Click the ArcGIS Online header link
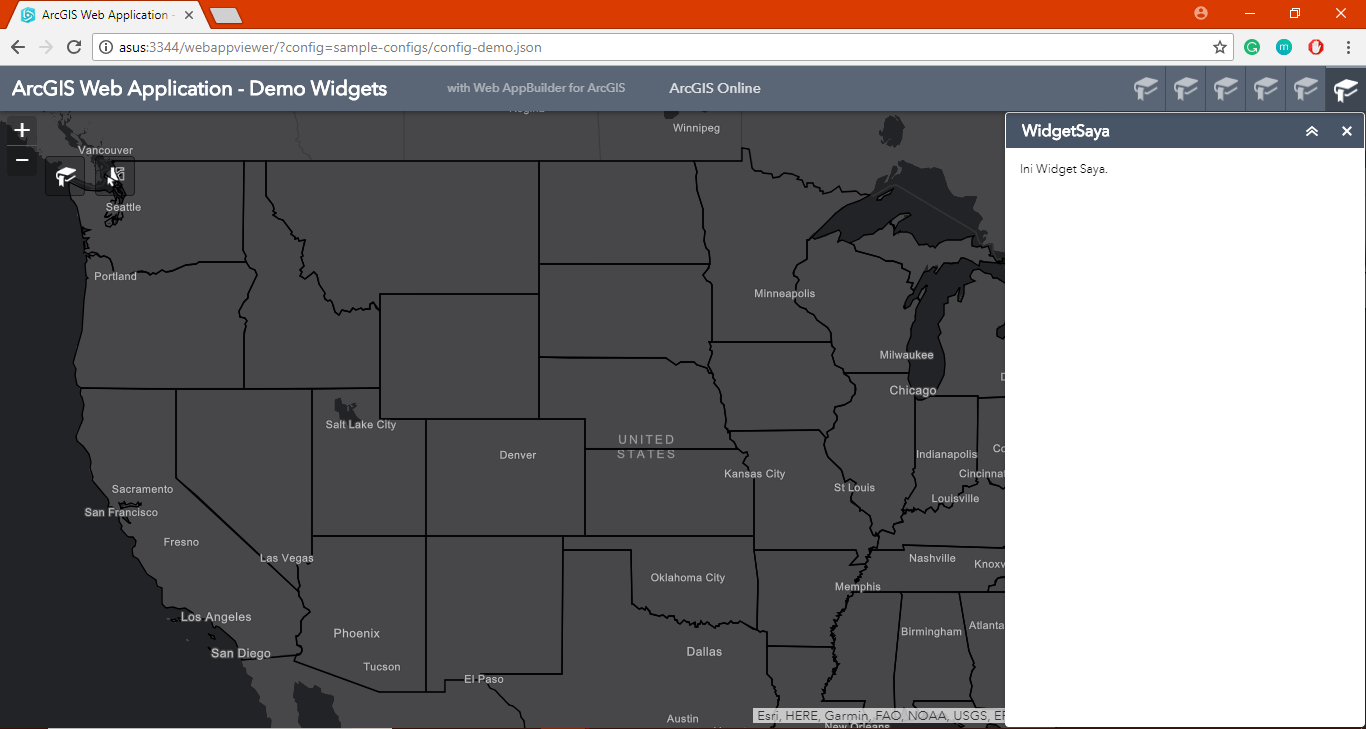The height and width of the screenshot is (729, 1366). 715,88
